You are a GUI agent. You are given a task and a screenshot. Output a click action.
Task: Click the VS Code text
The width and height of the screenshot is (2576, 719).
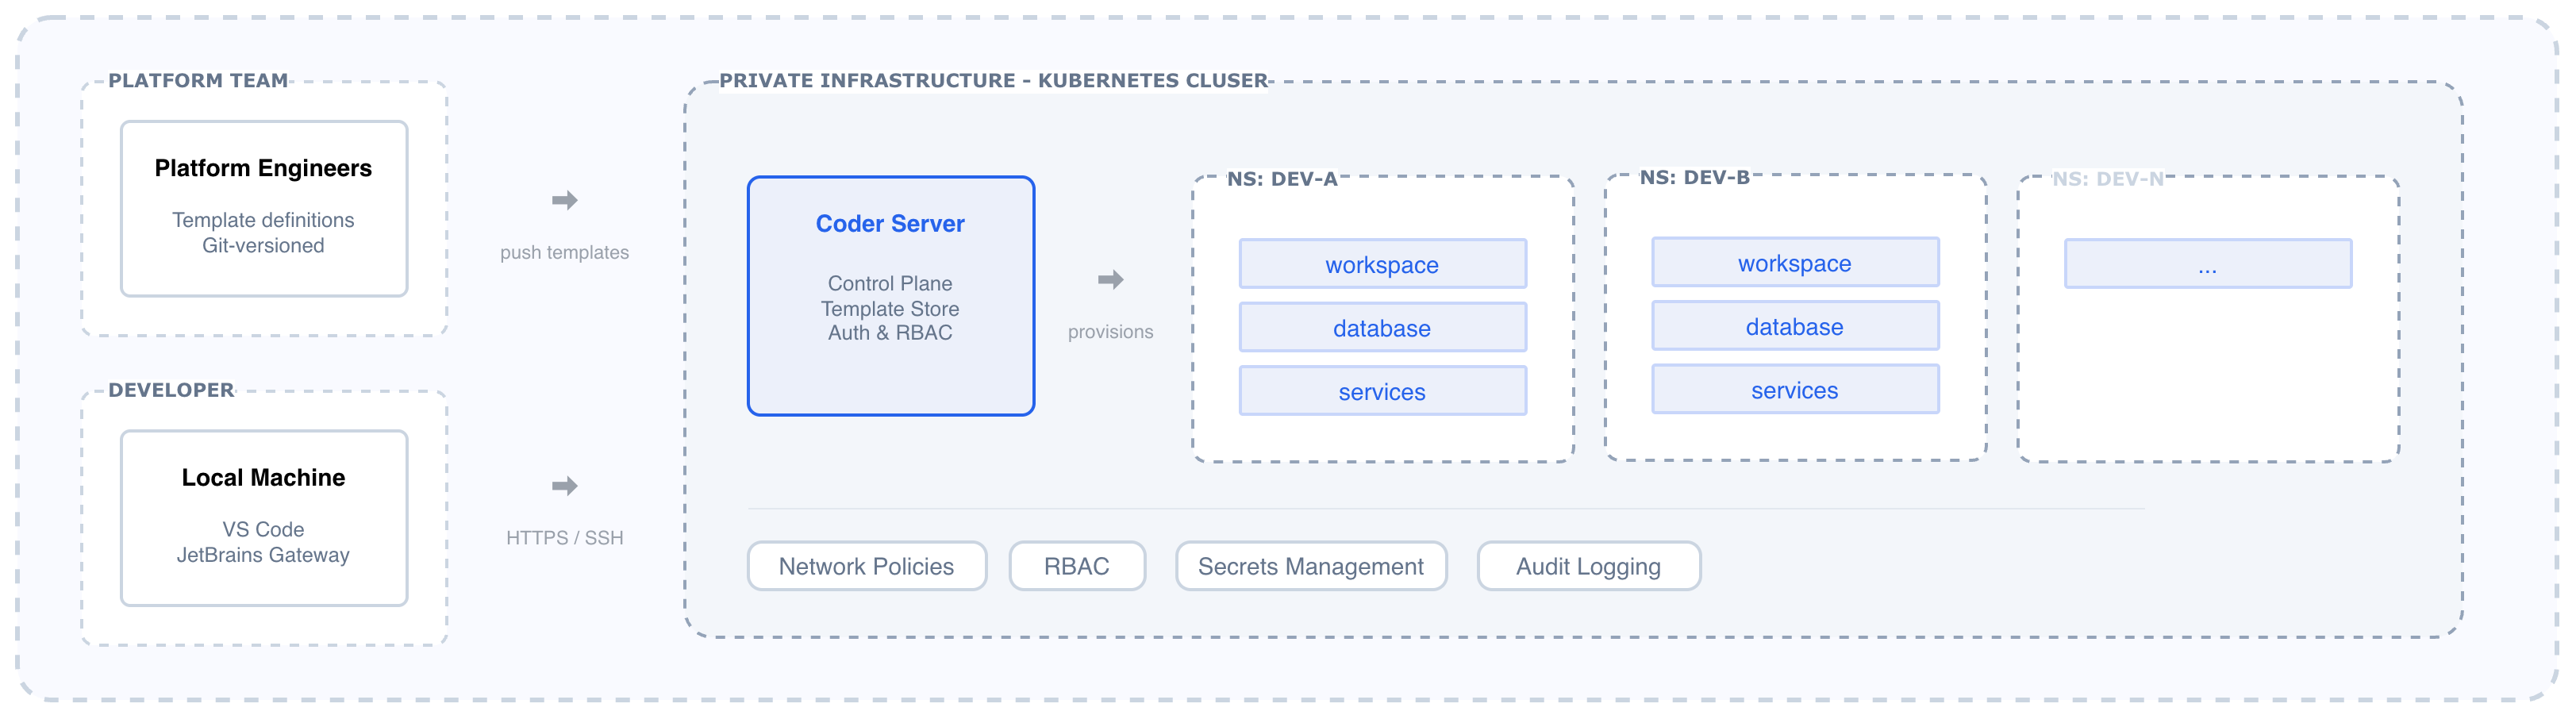(263, 529)
